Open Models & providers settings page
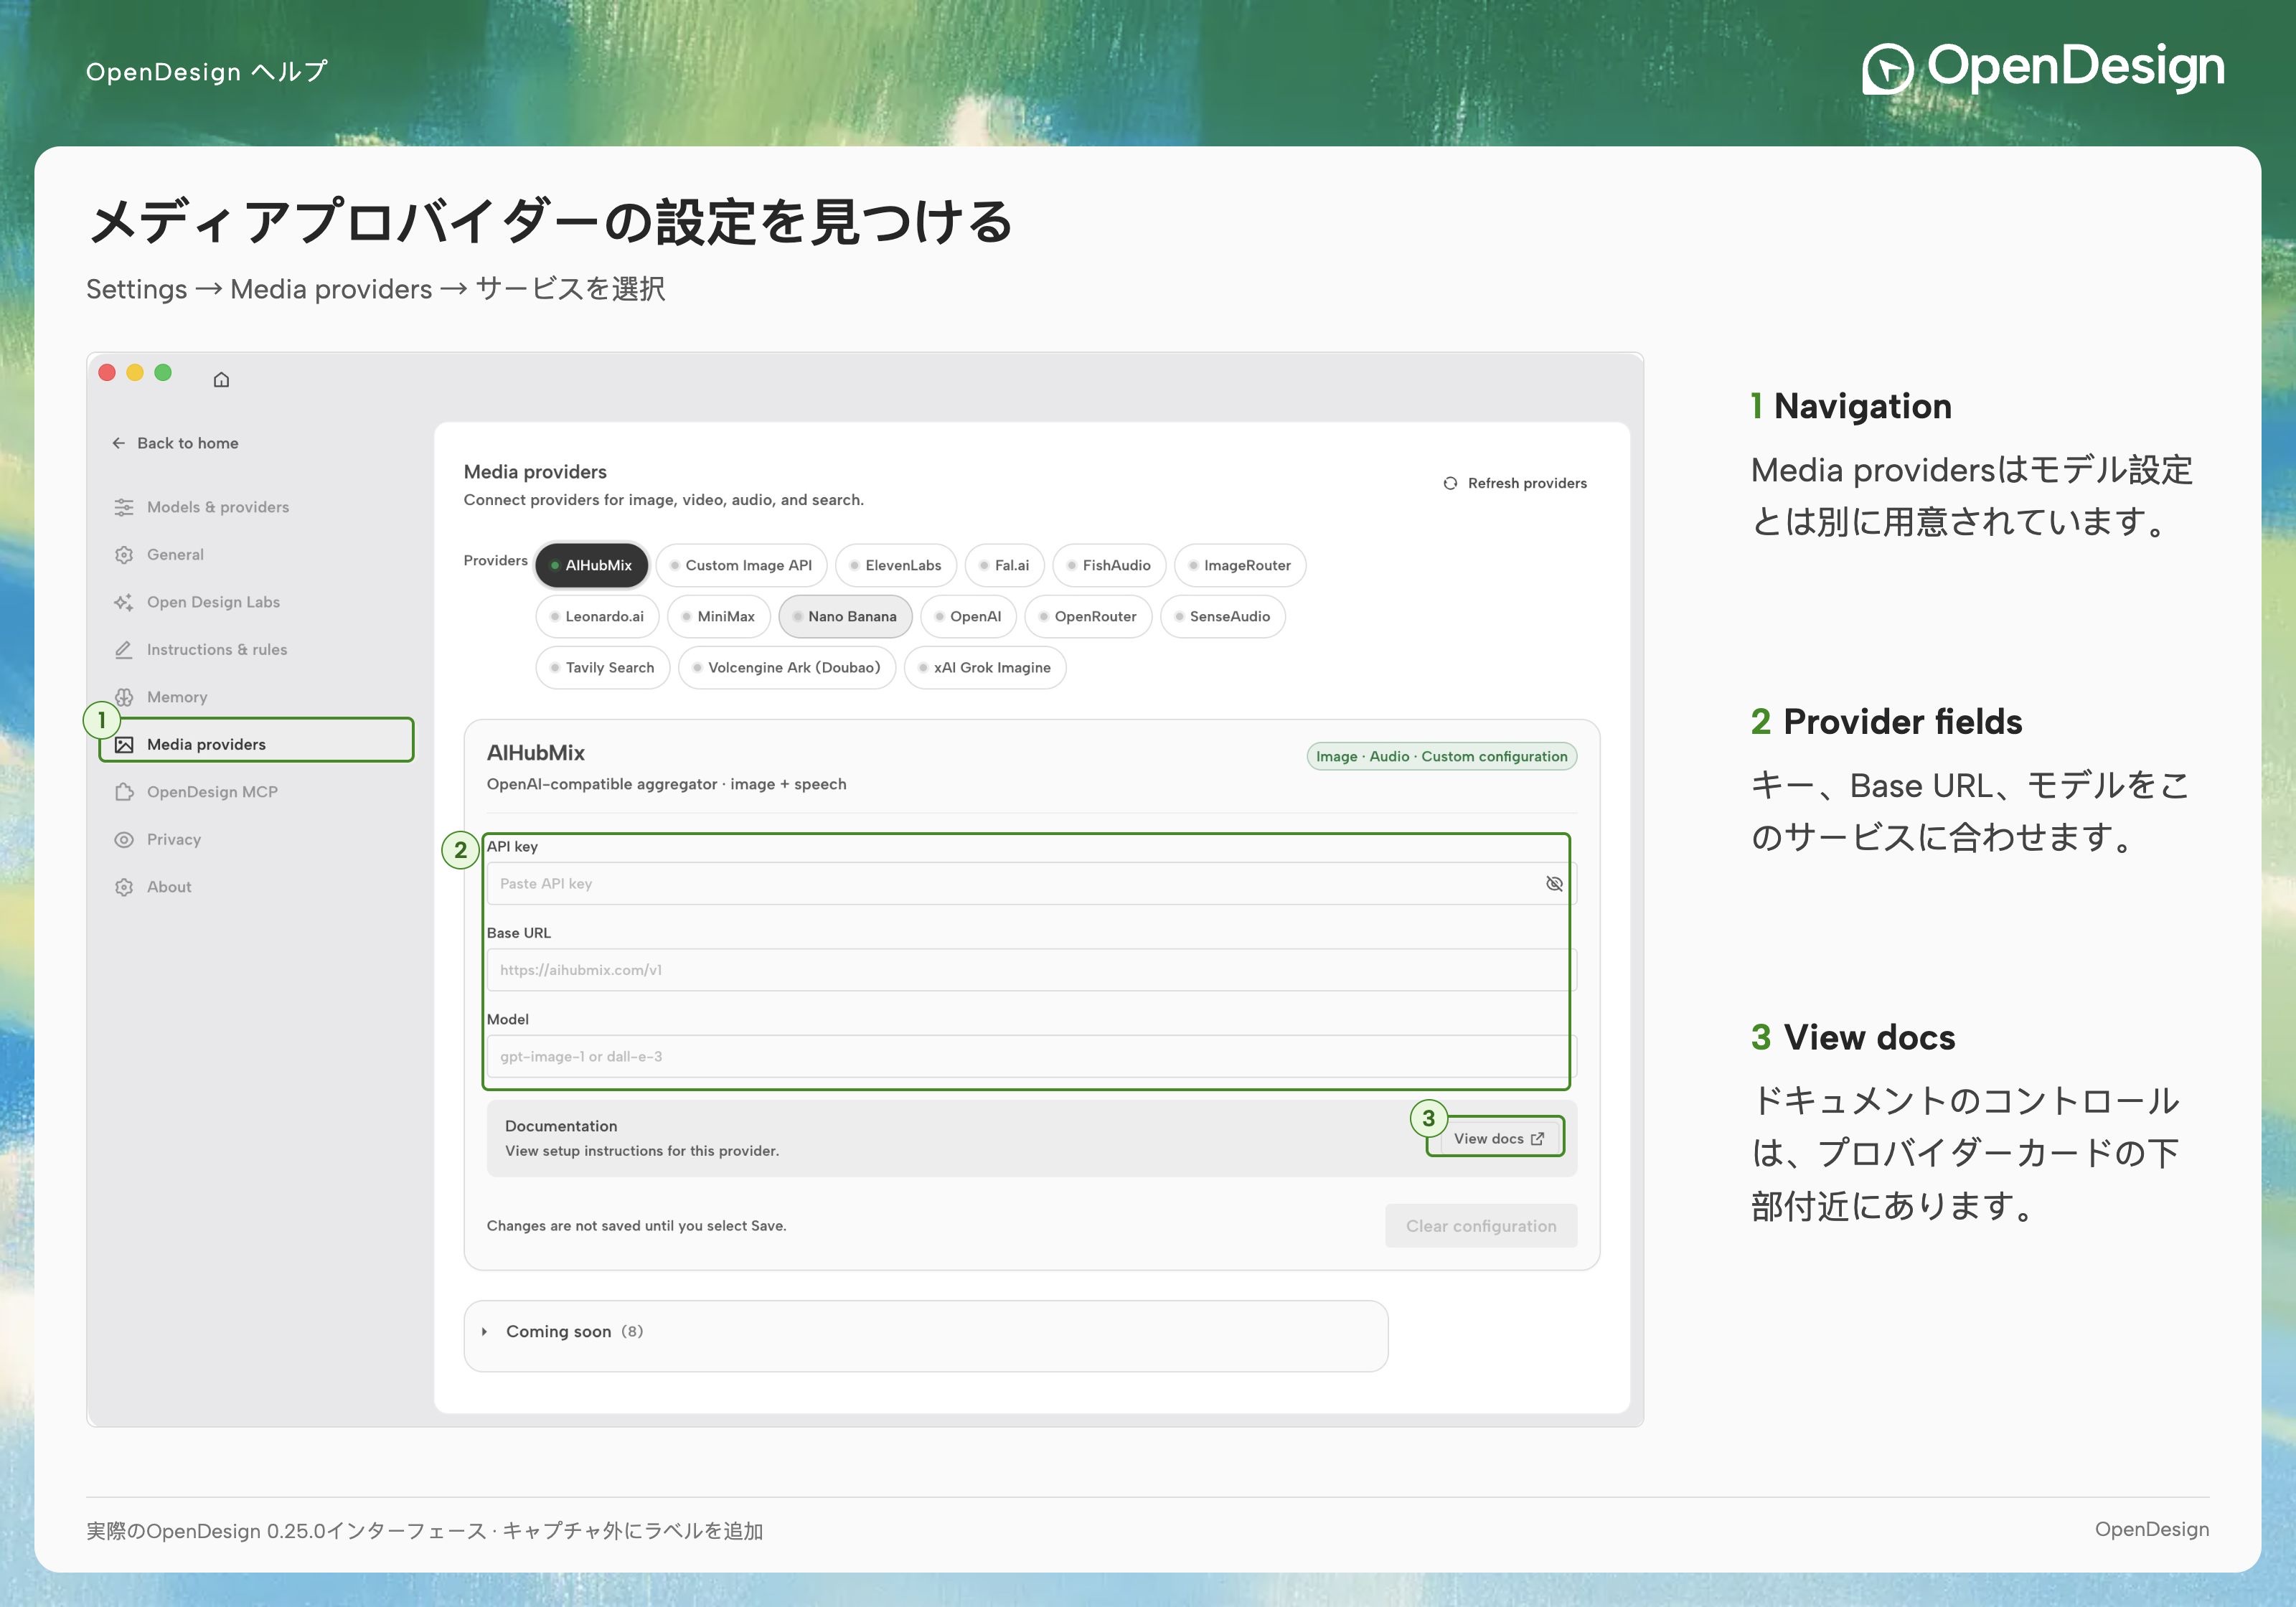Viewport: 2296px width, 1607px height. coord(256,507)
